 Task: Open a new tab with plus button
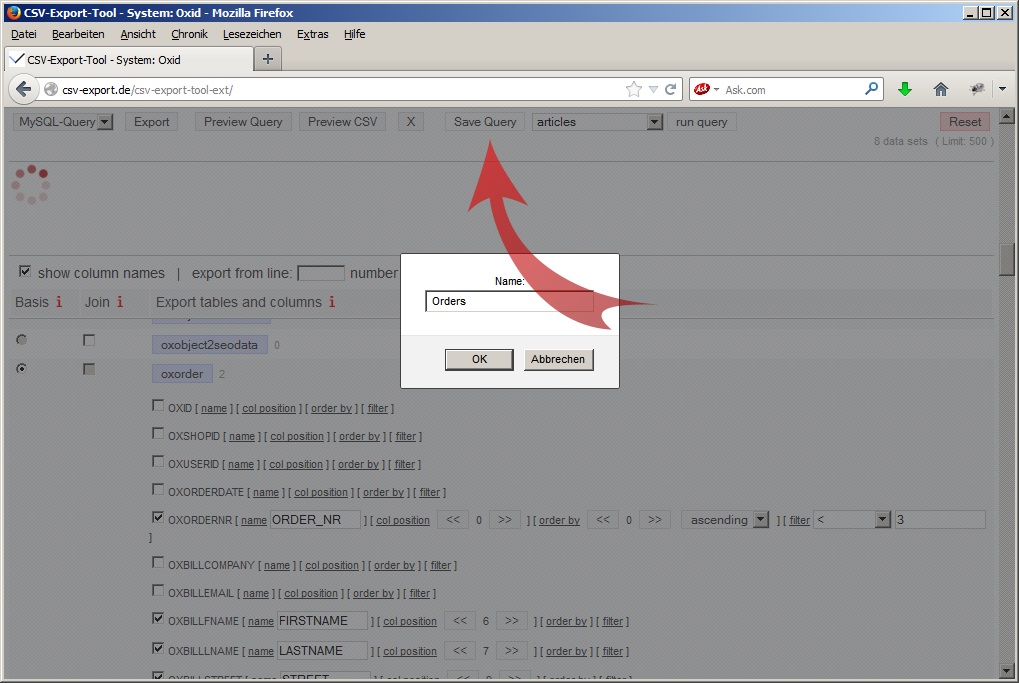(x=268, y=59)
